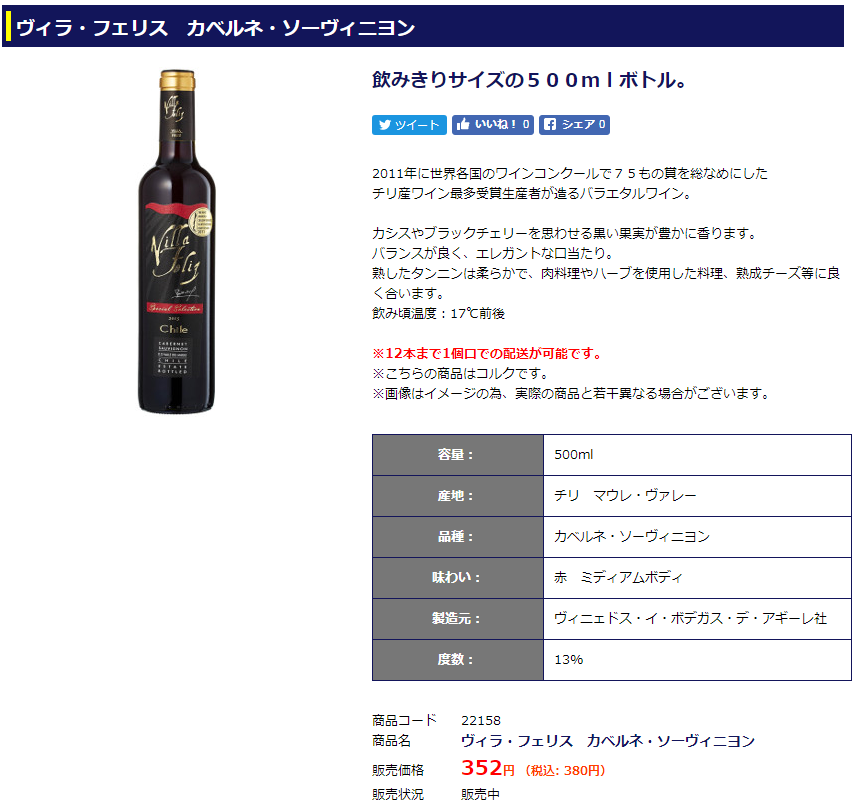
Task: Click the 500ml capacity value cell
Action: (x=697, y=455)
